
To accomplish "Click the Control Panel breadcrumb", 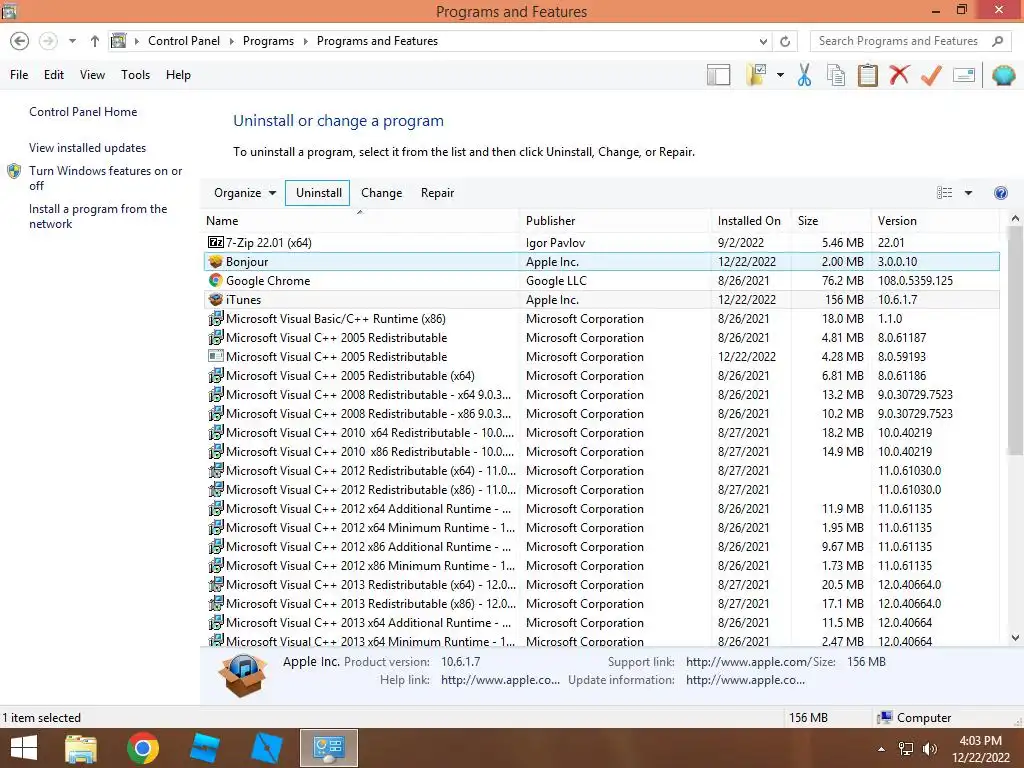I will [184, 41].
